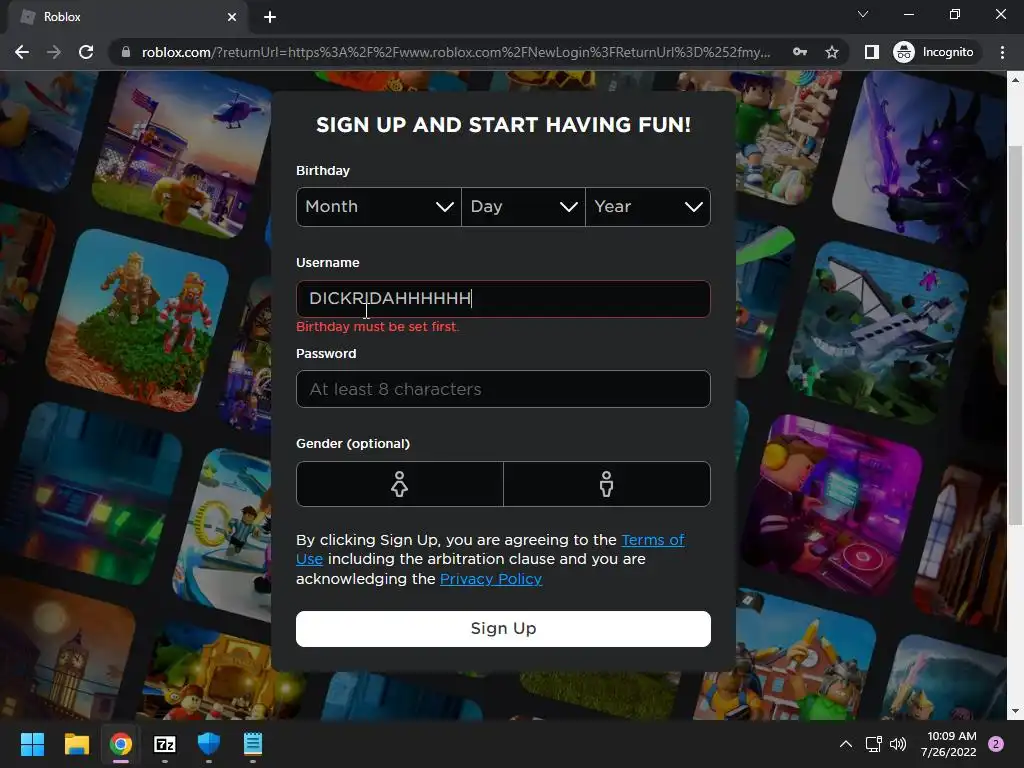The height and width of the screenshot is (768, 1024).
Task: Expand the Month birthday dropdown
Action: pos(379,207)
